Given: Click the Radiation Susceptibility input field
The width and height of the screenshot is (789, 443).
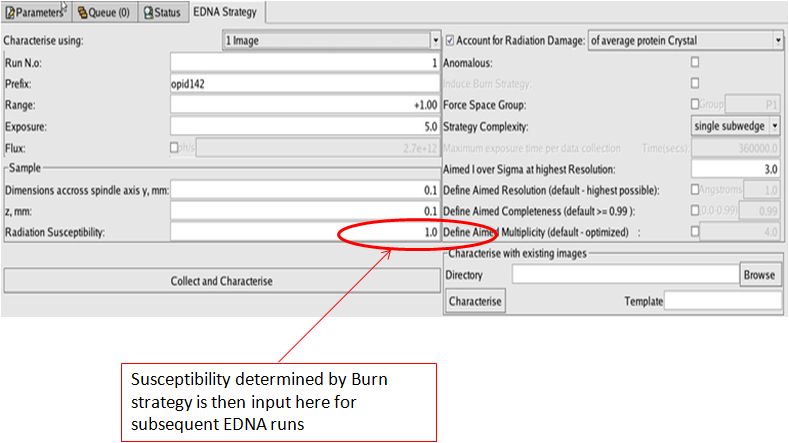Looking at the screenshot, I should tap(305, 232).
